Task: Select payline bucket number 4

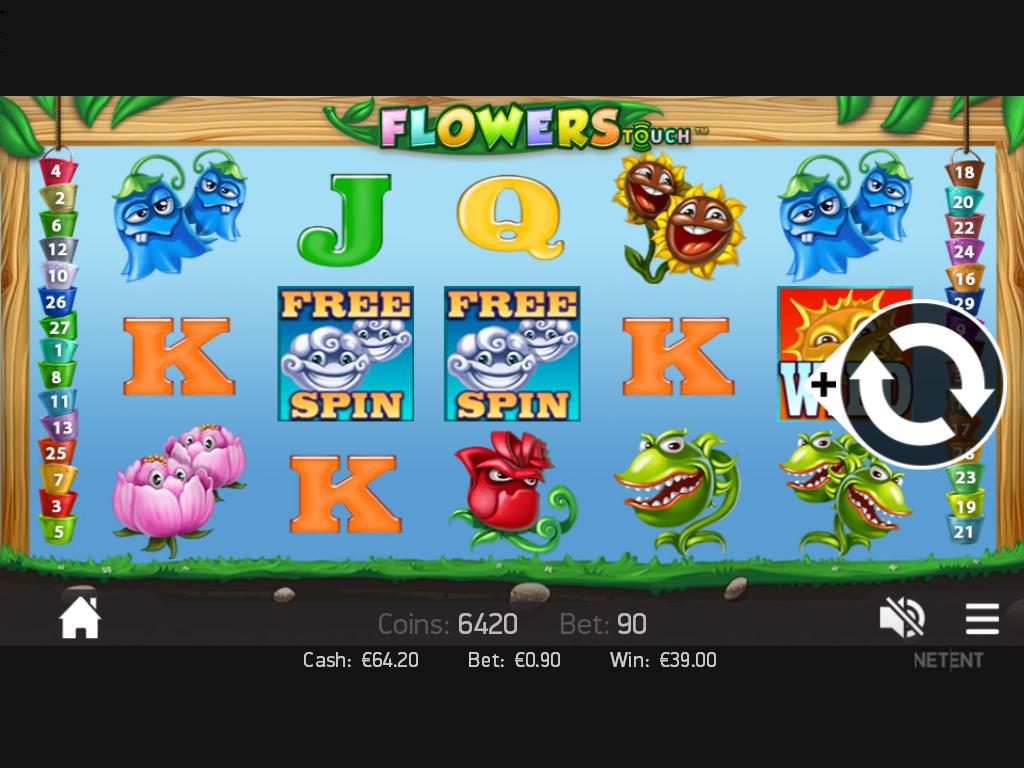Action: pyautogui.click(x=58, y=171)
